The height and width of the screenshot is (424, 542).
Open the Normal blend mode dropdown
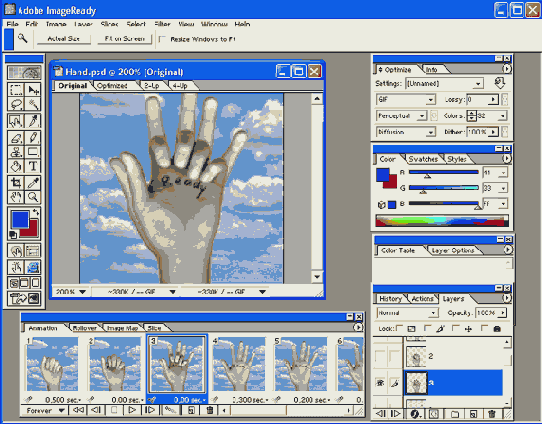[x=407, y=313]
